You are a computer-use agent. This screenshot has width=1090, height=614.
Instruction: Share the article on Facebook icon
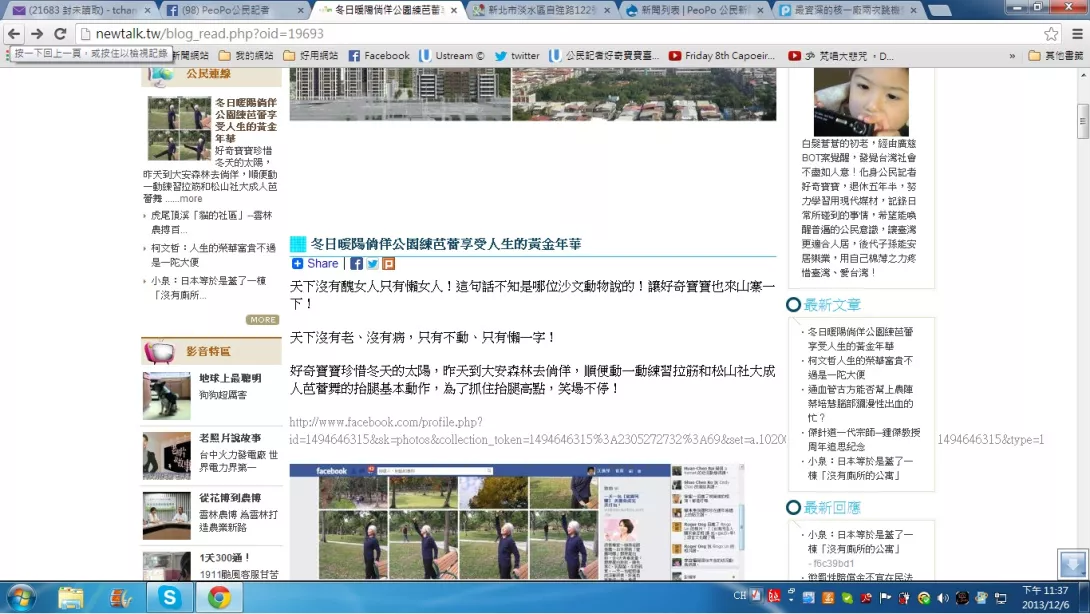click(x=357, y=264)
